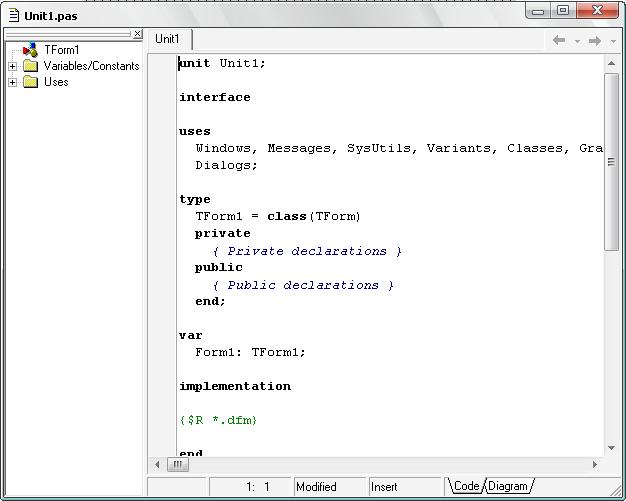Click the vertical scrollbar down arrow

pos(611,448)
